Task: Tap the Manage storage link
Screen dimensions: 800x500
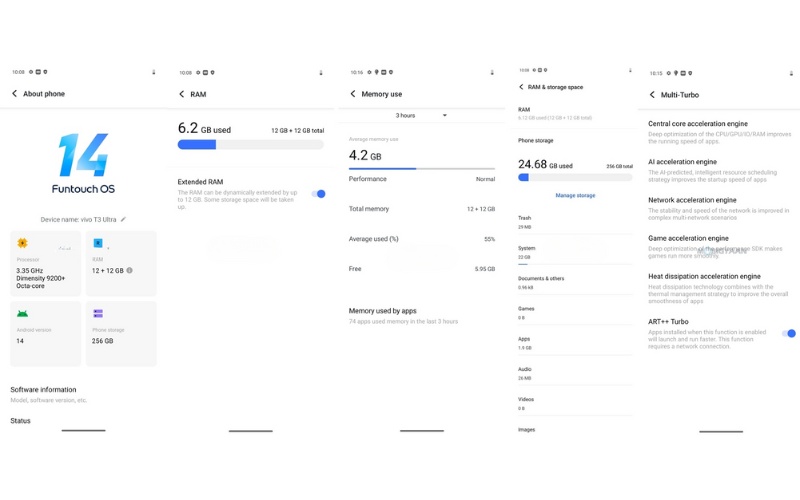Action: click(x=574, y=195)
